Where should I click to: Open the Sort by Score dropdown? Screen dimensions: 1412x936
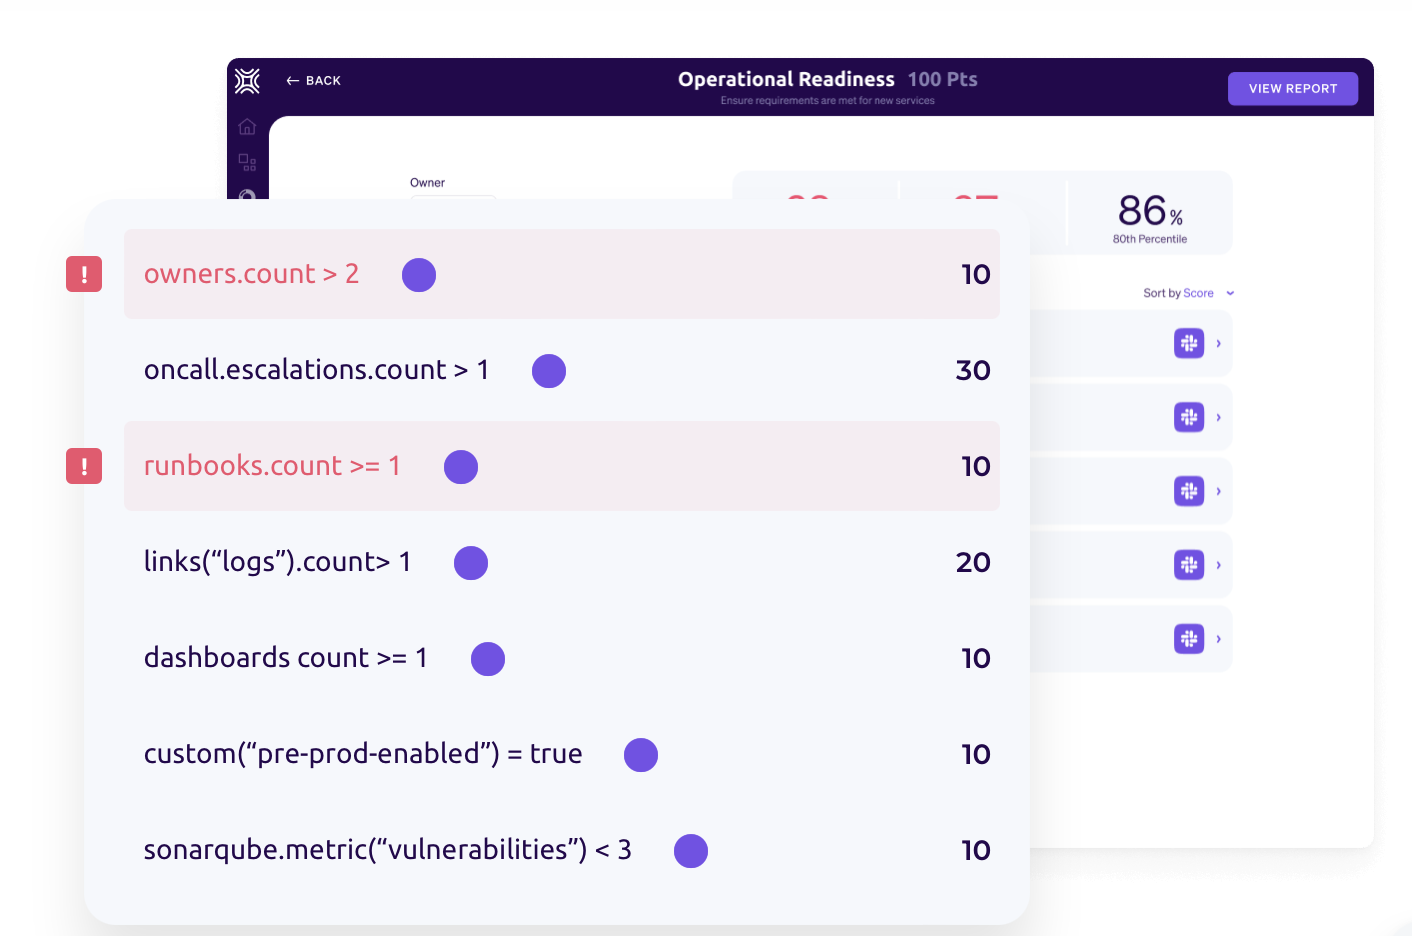pyautogui.click(x=1188, y=293)
